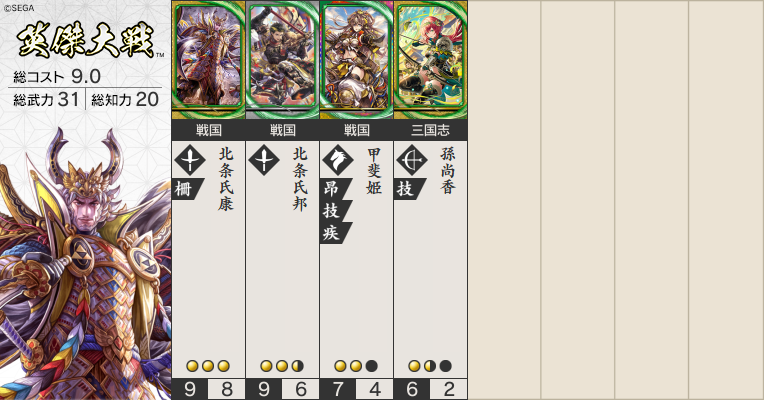The height and width of the screenshot is (400, 764).
Task: Open the 甲斐姫 card portrait
Action: pos(357,59)
